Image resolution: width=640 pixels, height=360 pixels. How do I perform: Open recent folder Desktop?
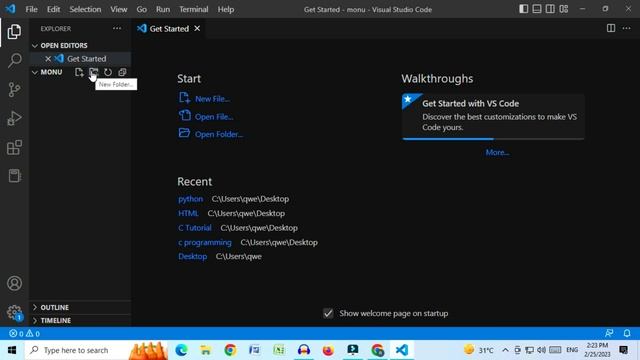click(x=192, y=256)
